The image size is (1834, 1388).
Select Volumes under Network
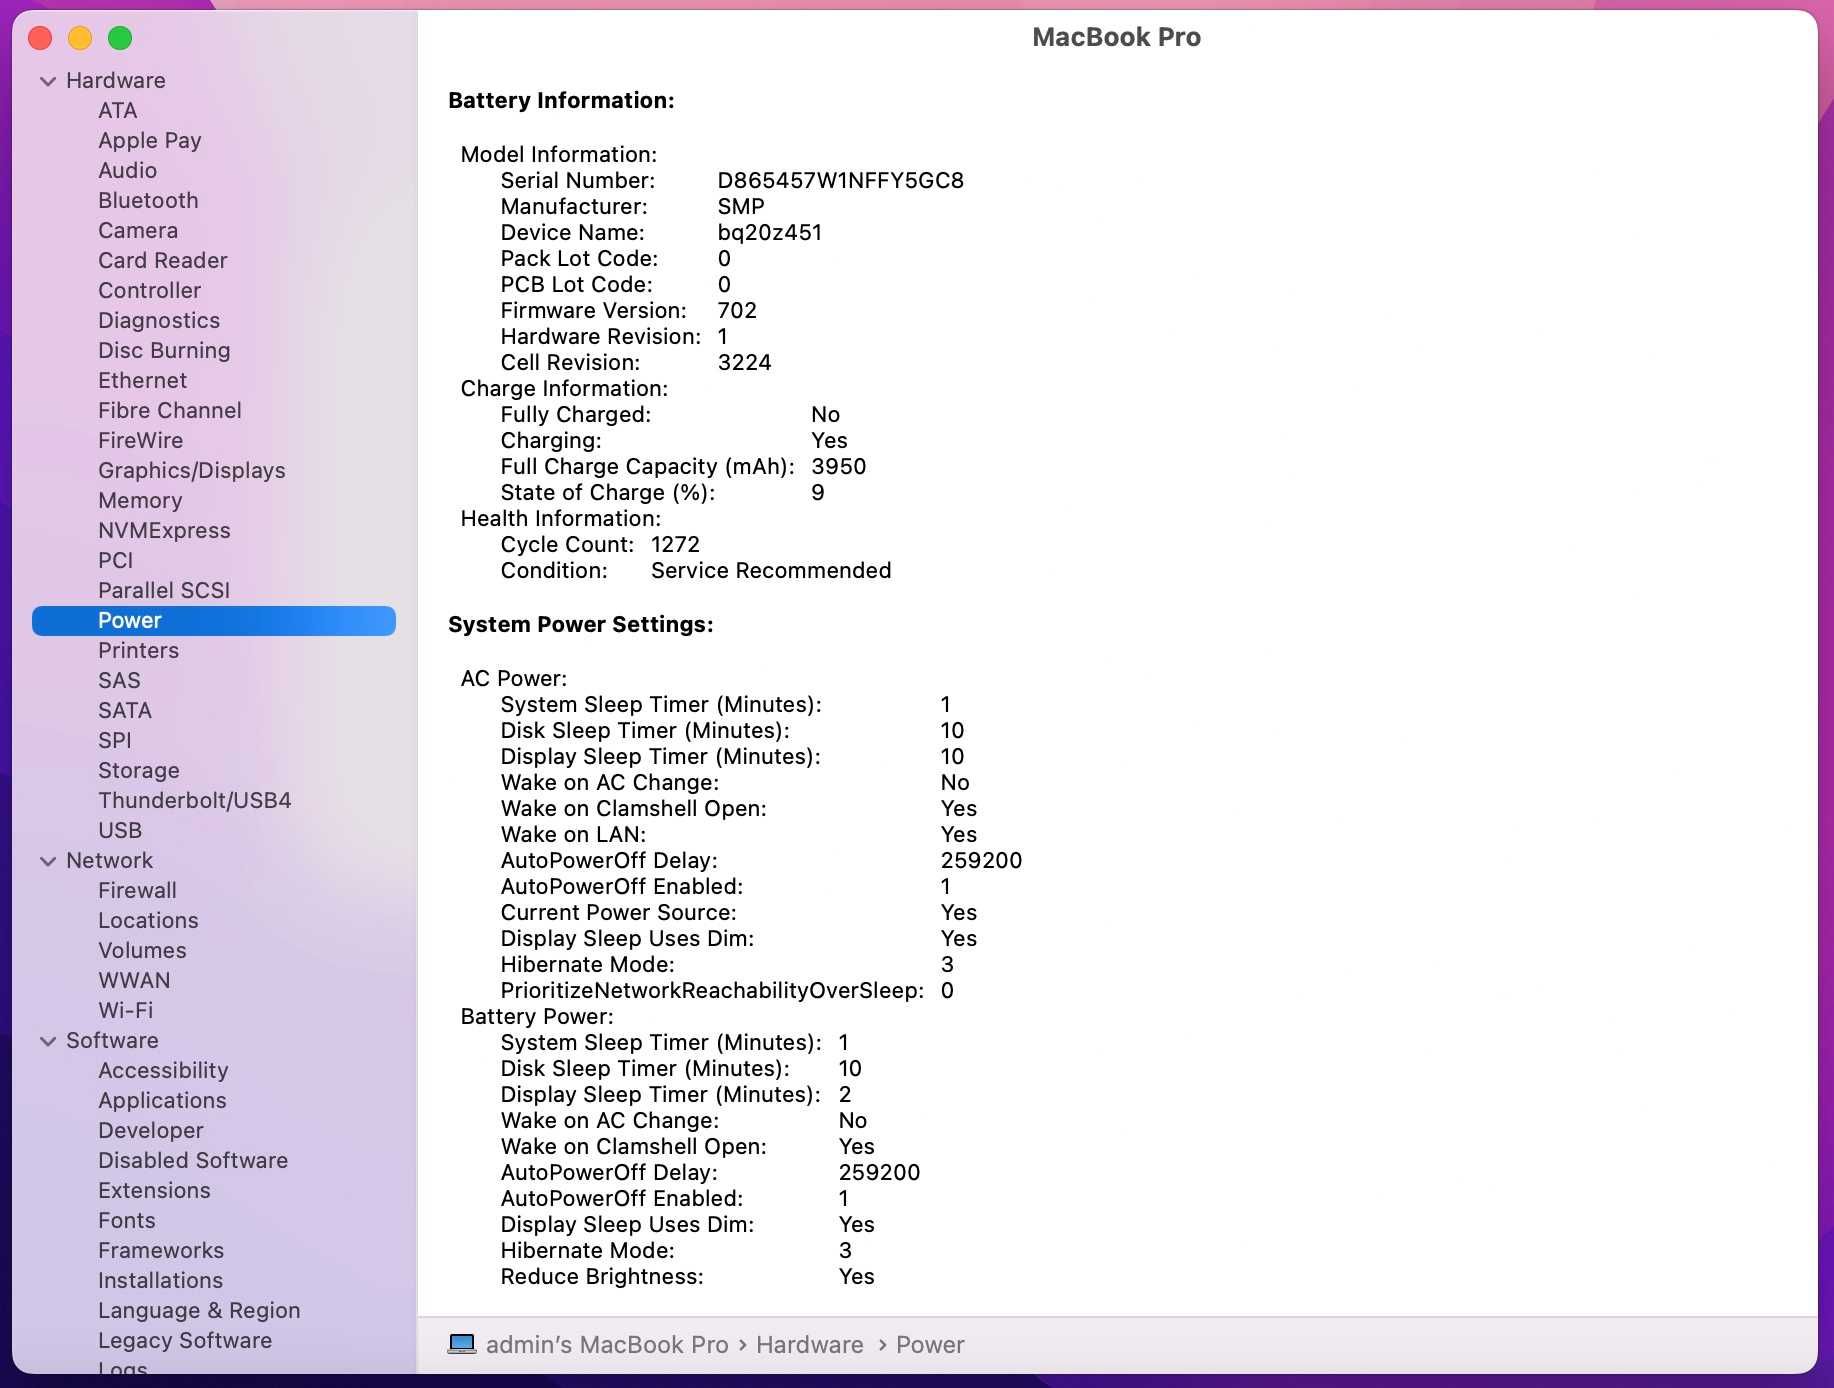pos(142,951)
